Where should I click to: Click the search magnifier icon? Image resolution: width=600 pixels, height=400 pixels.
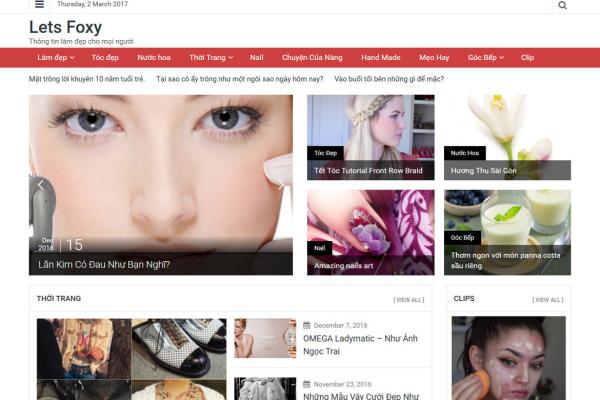pos(562,5)
